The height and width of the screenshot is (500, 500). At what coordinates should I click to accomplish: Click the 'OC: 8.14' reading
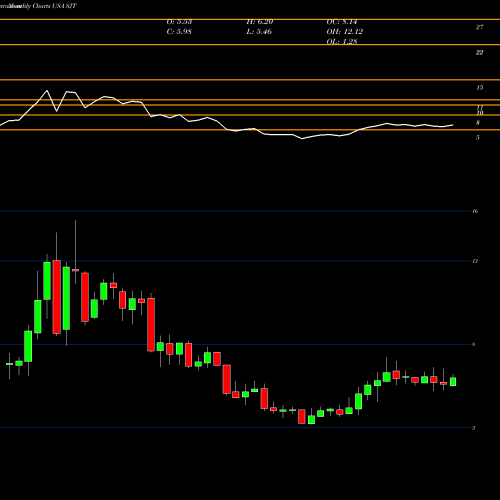[x=342, y=22]
